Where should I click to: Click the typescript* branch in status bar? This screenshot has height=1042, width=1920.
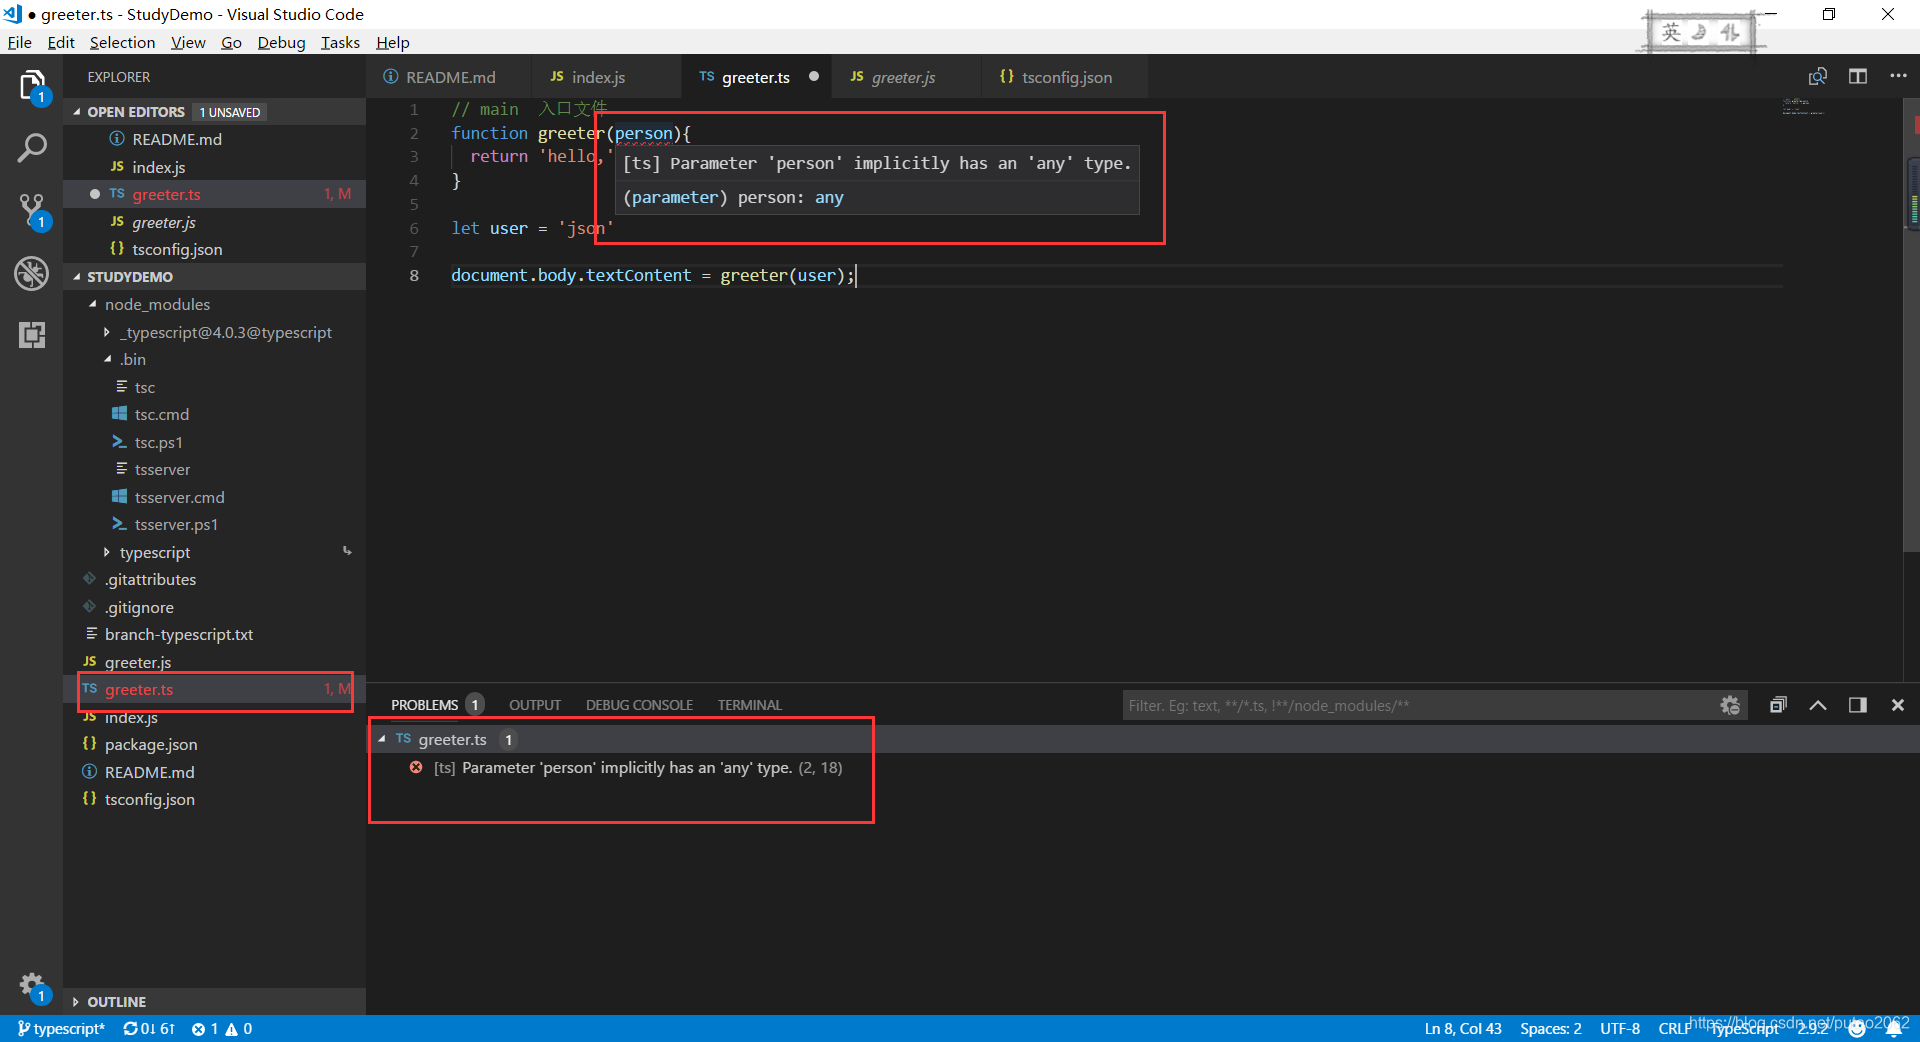coord(61,1029)
